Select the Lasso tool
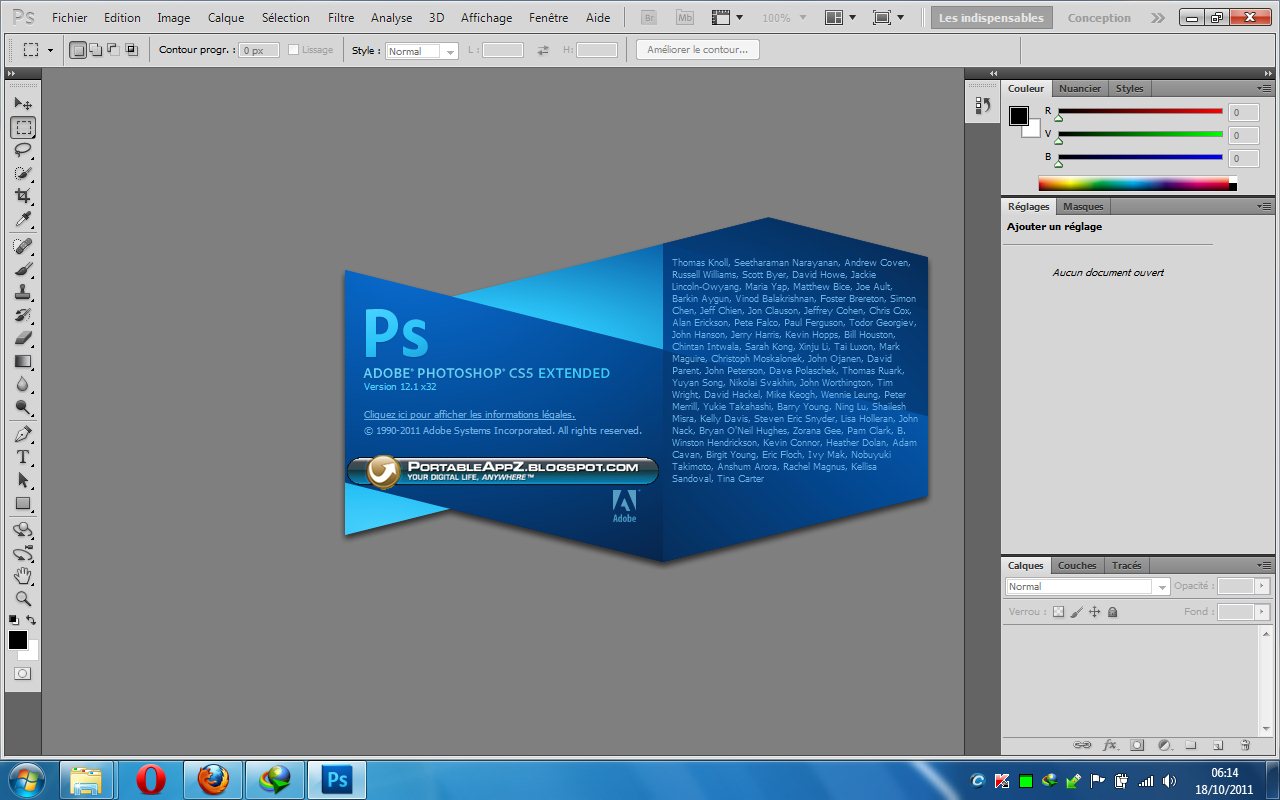 (23, 150)
